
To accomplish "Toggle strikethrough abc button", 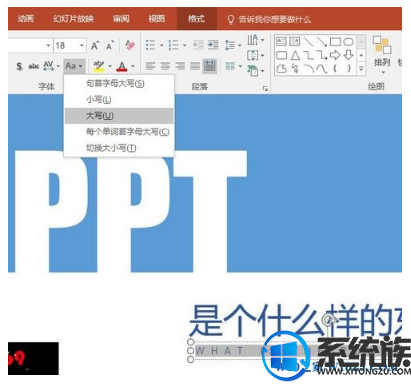I will (34, 66).
